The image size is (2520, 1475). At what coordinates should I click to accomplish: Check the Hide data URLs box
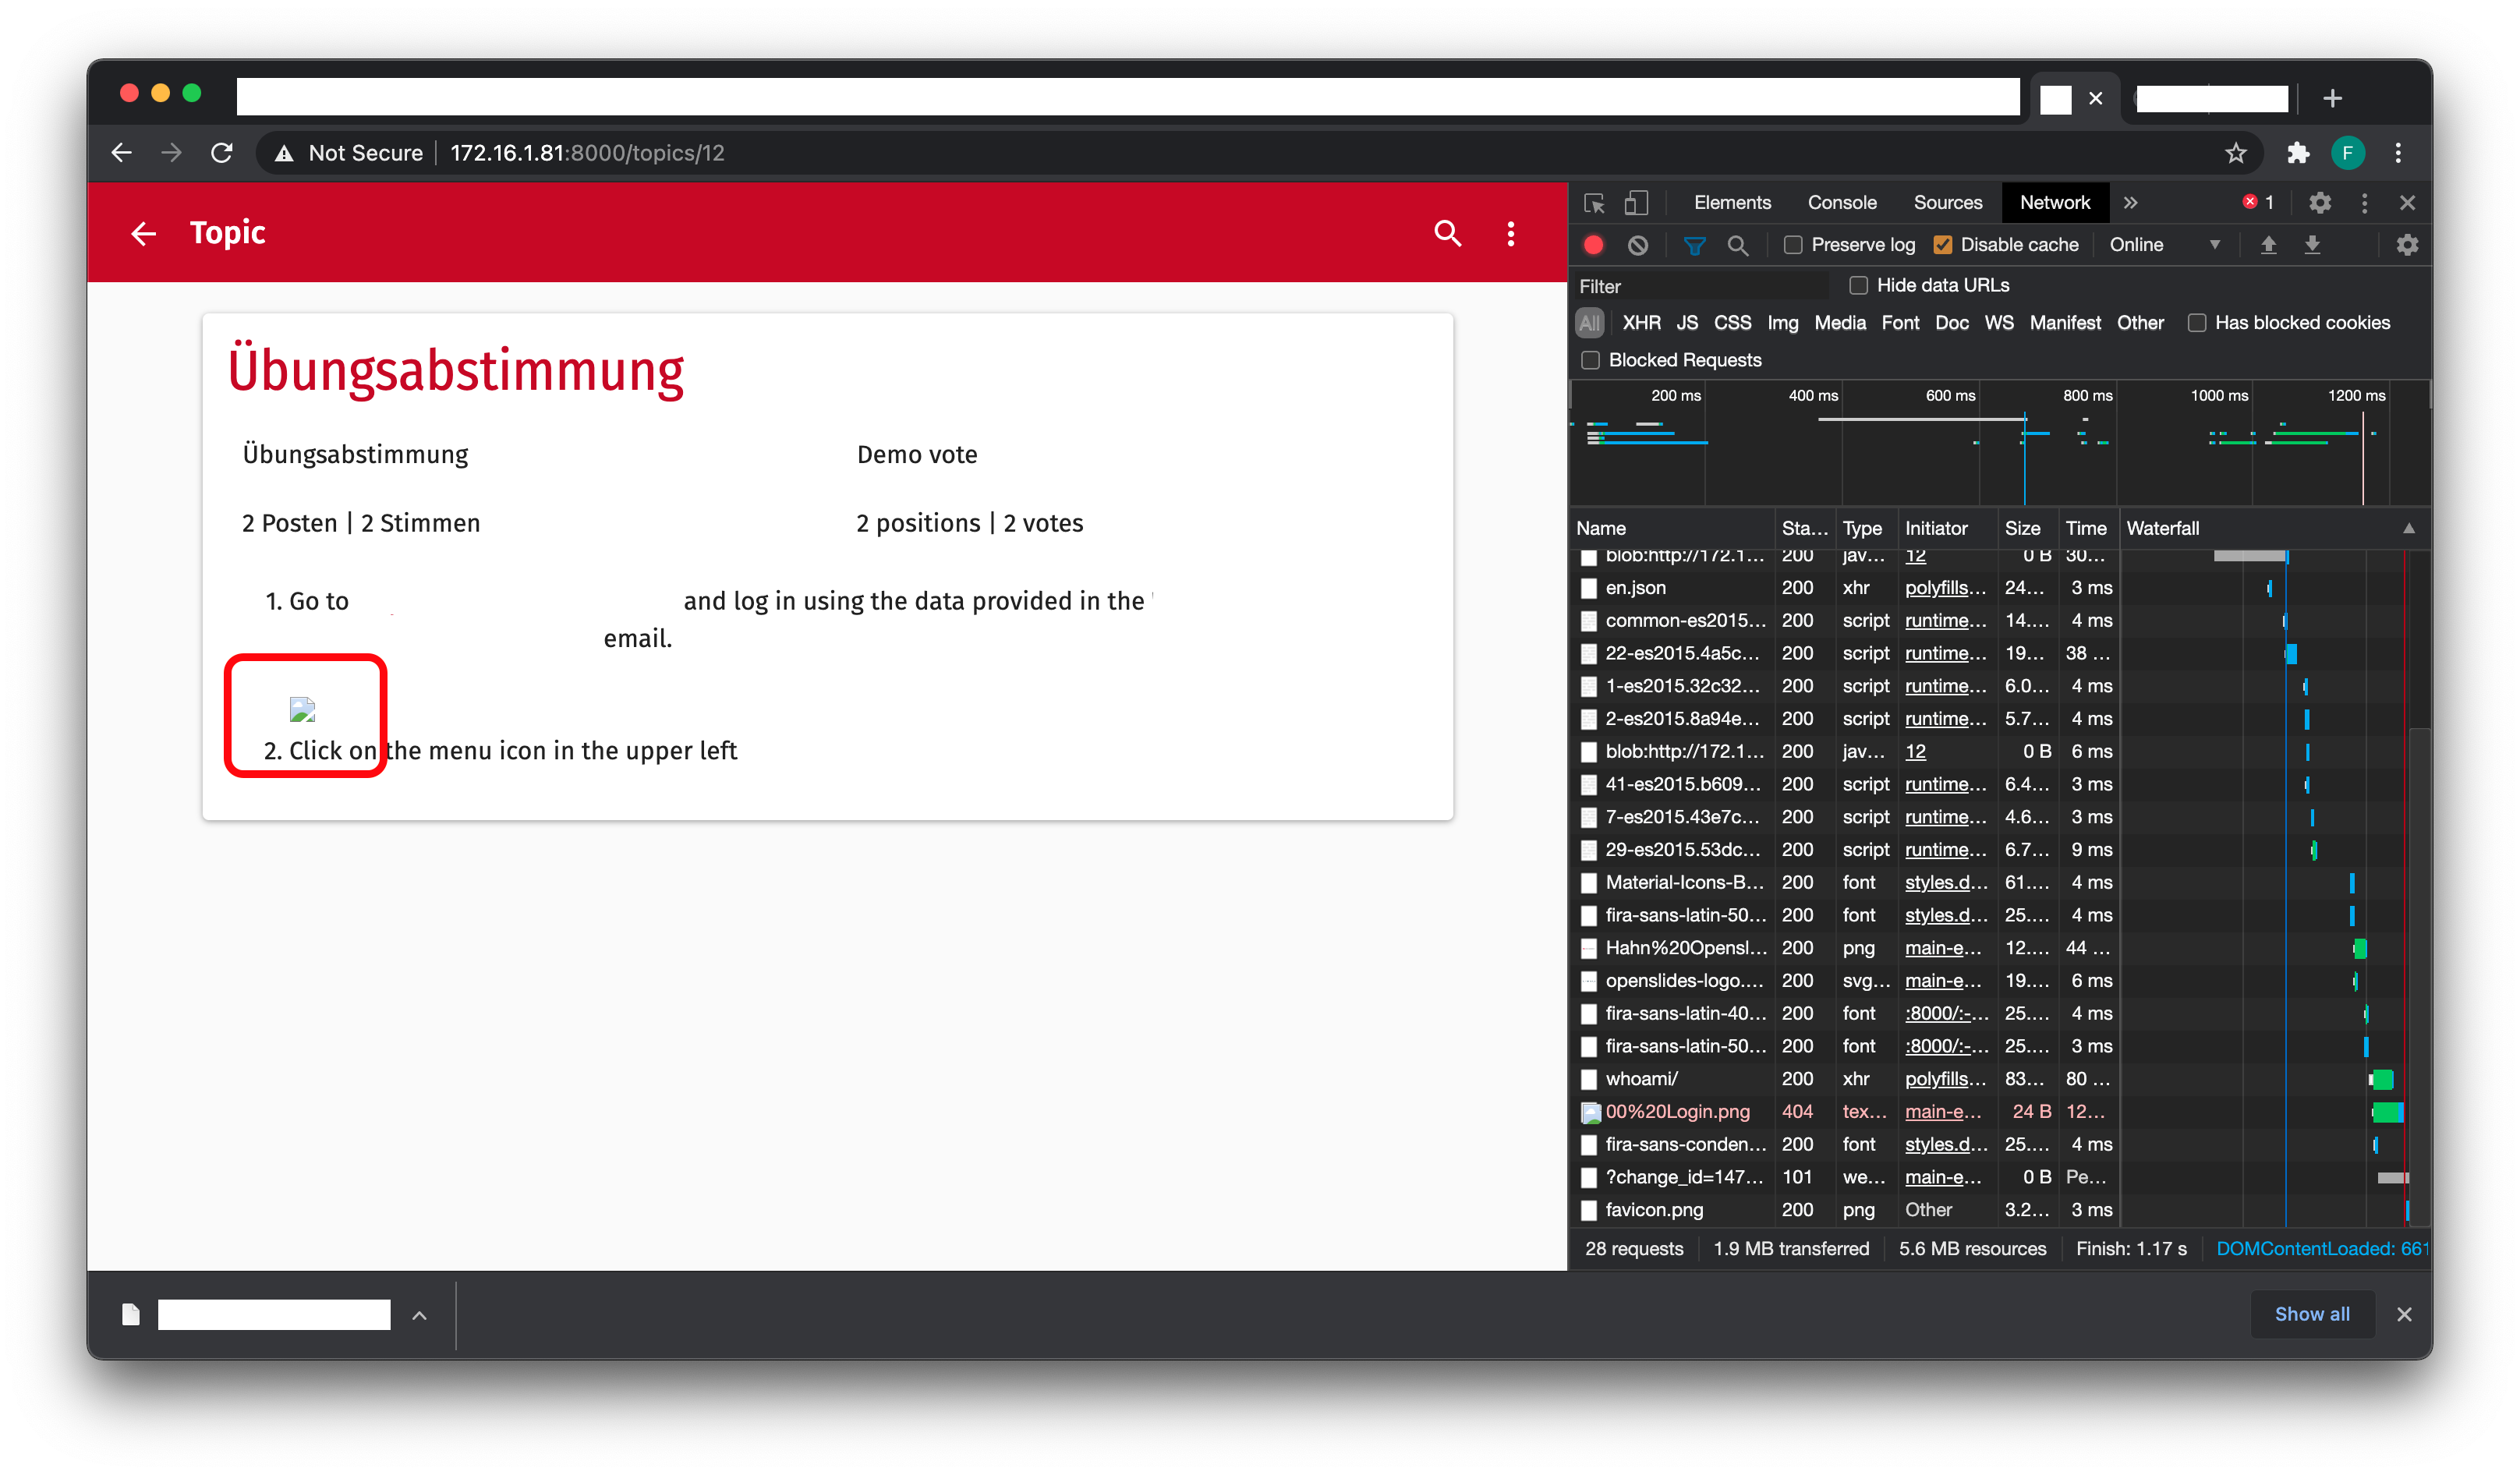(x=1858, y=285)
